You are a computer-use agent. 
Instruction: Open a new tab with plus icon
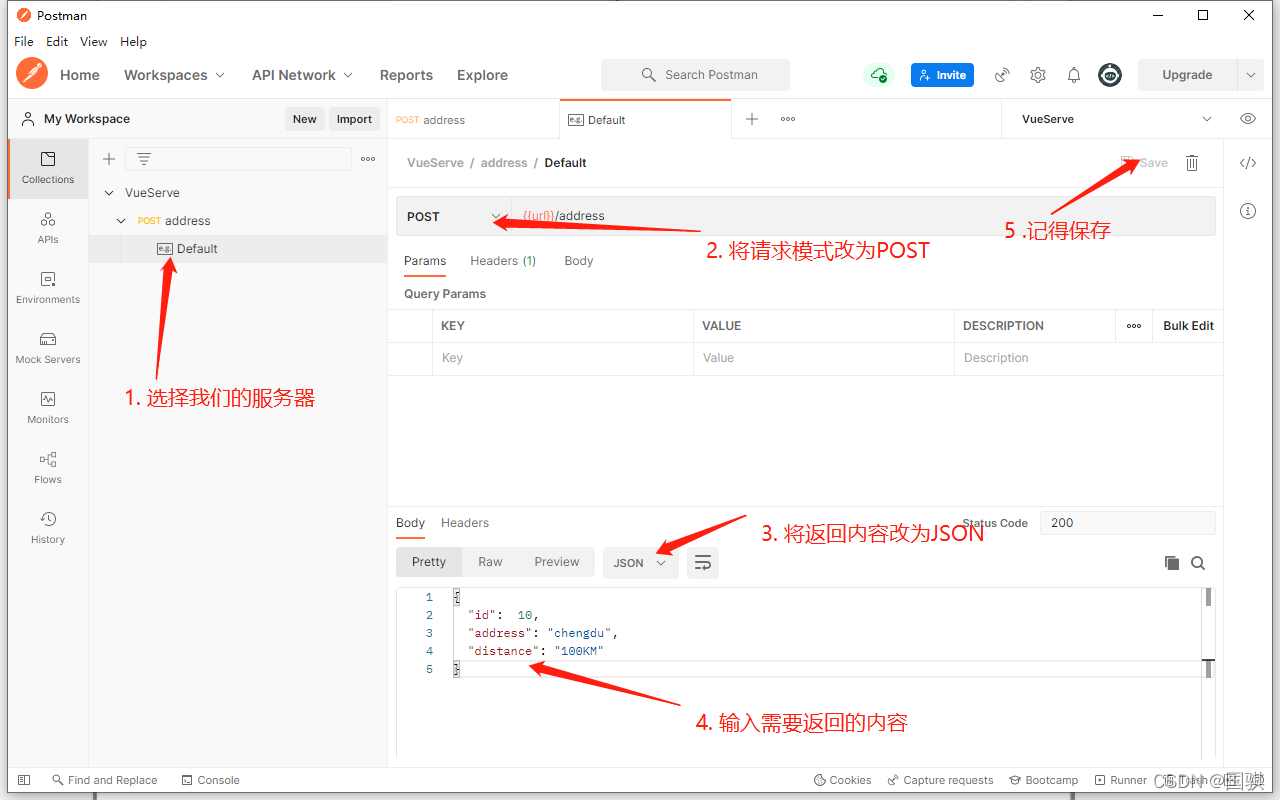pyautogui.click(x=752, y=119)
